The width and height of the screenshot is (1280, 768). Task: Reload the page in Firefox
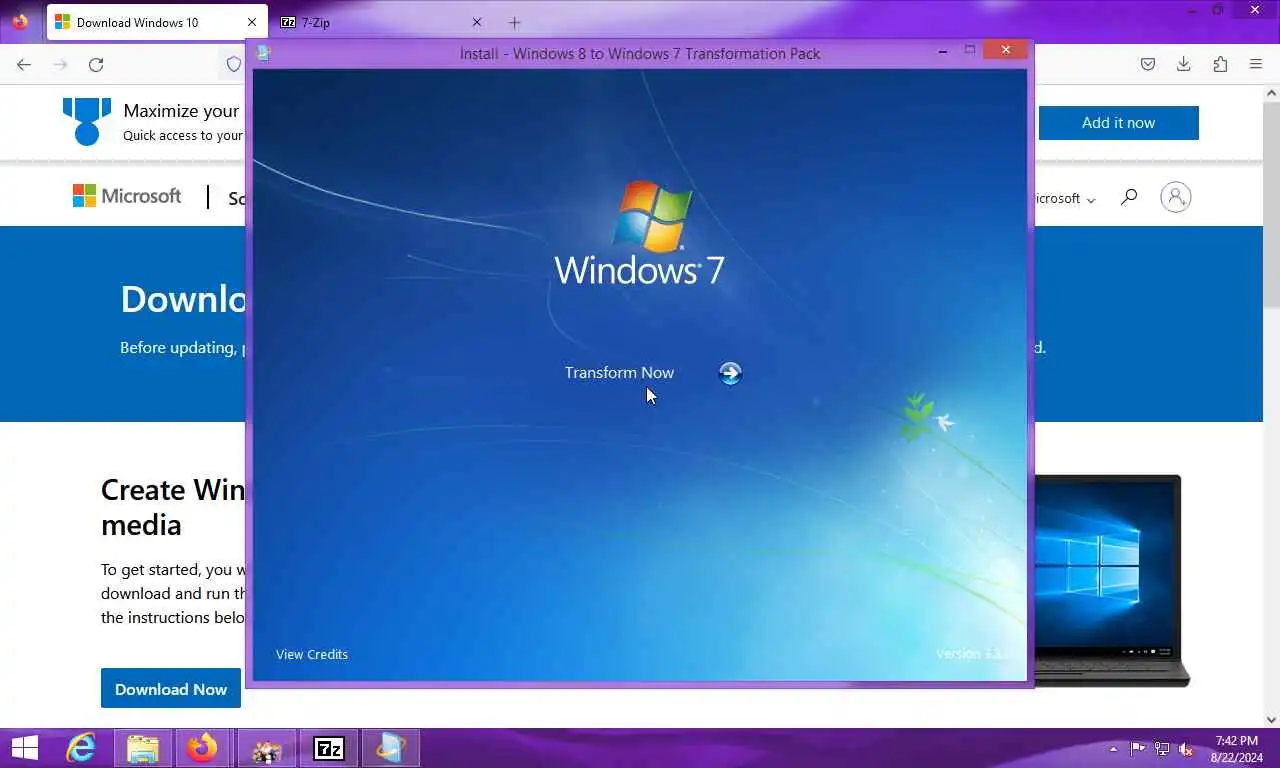point(96,64)
